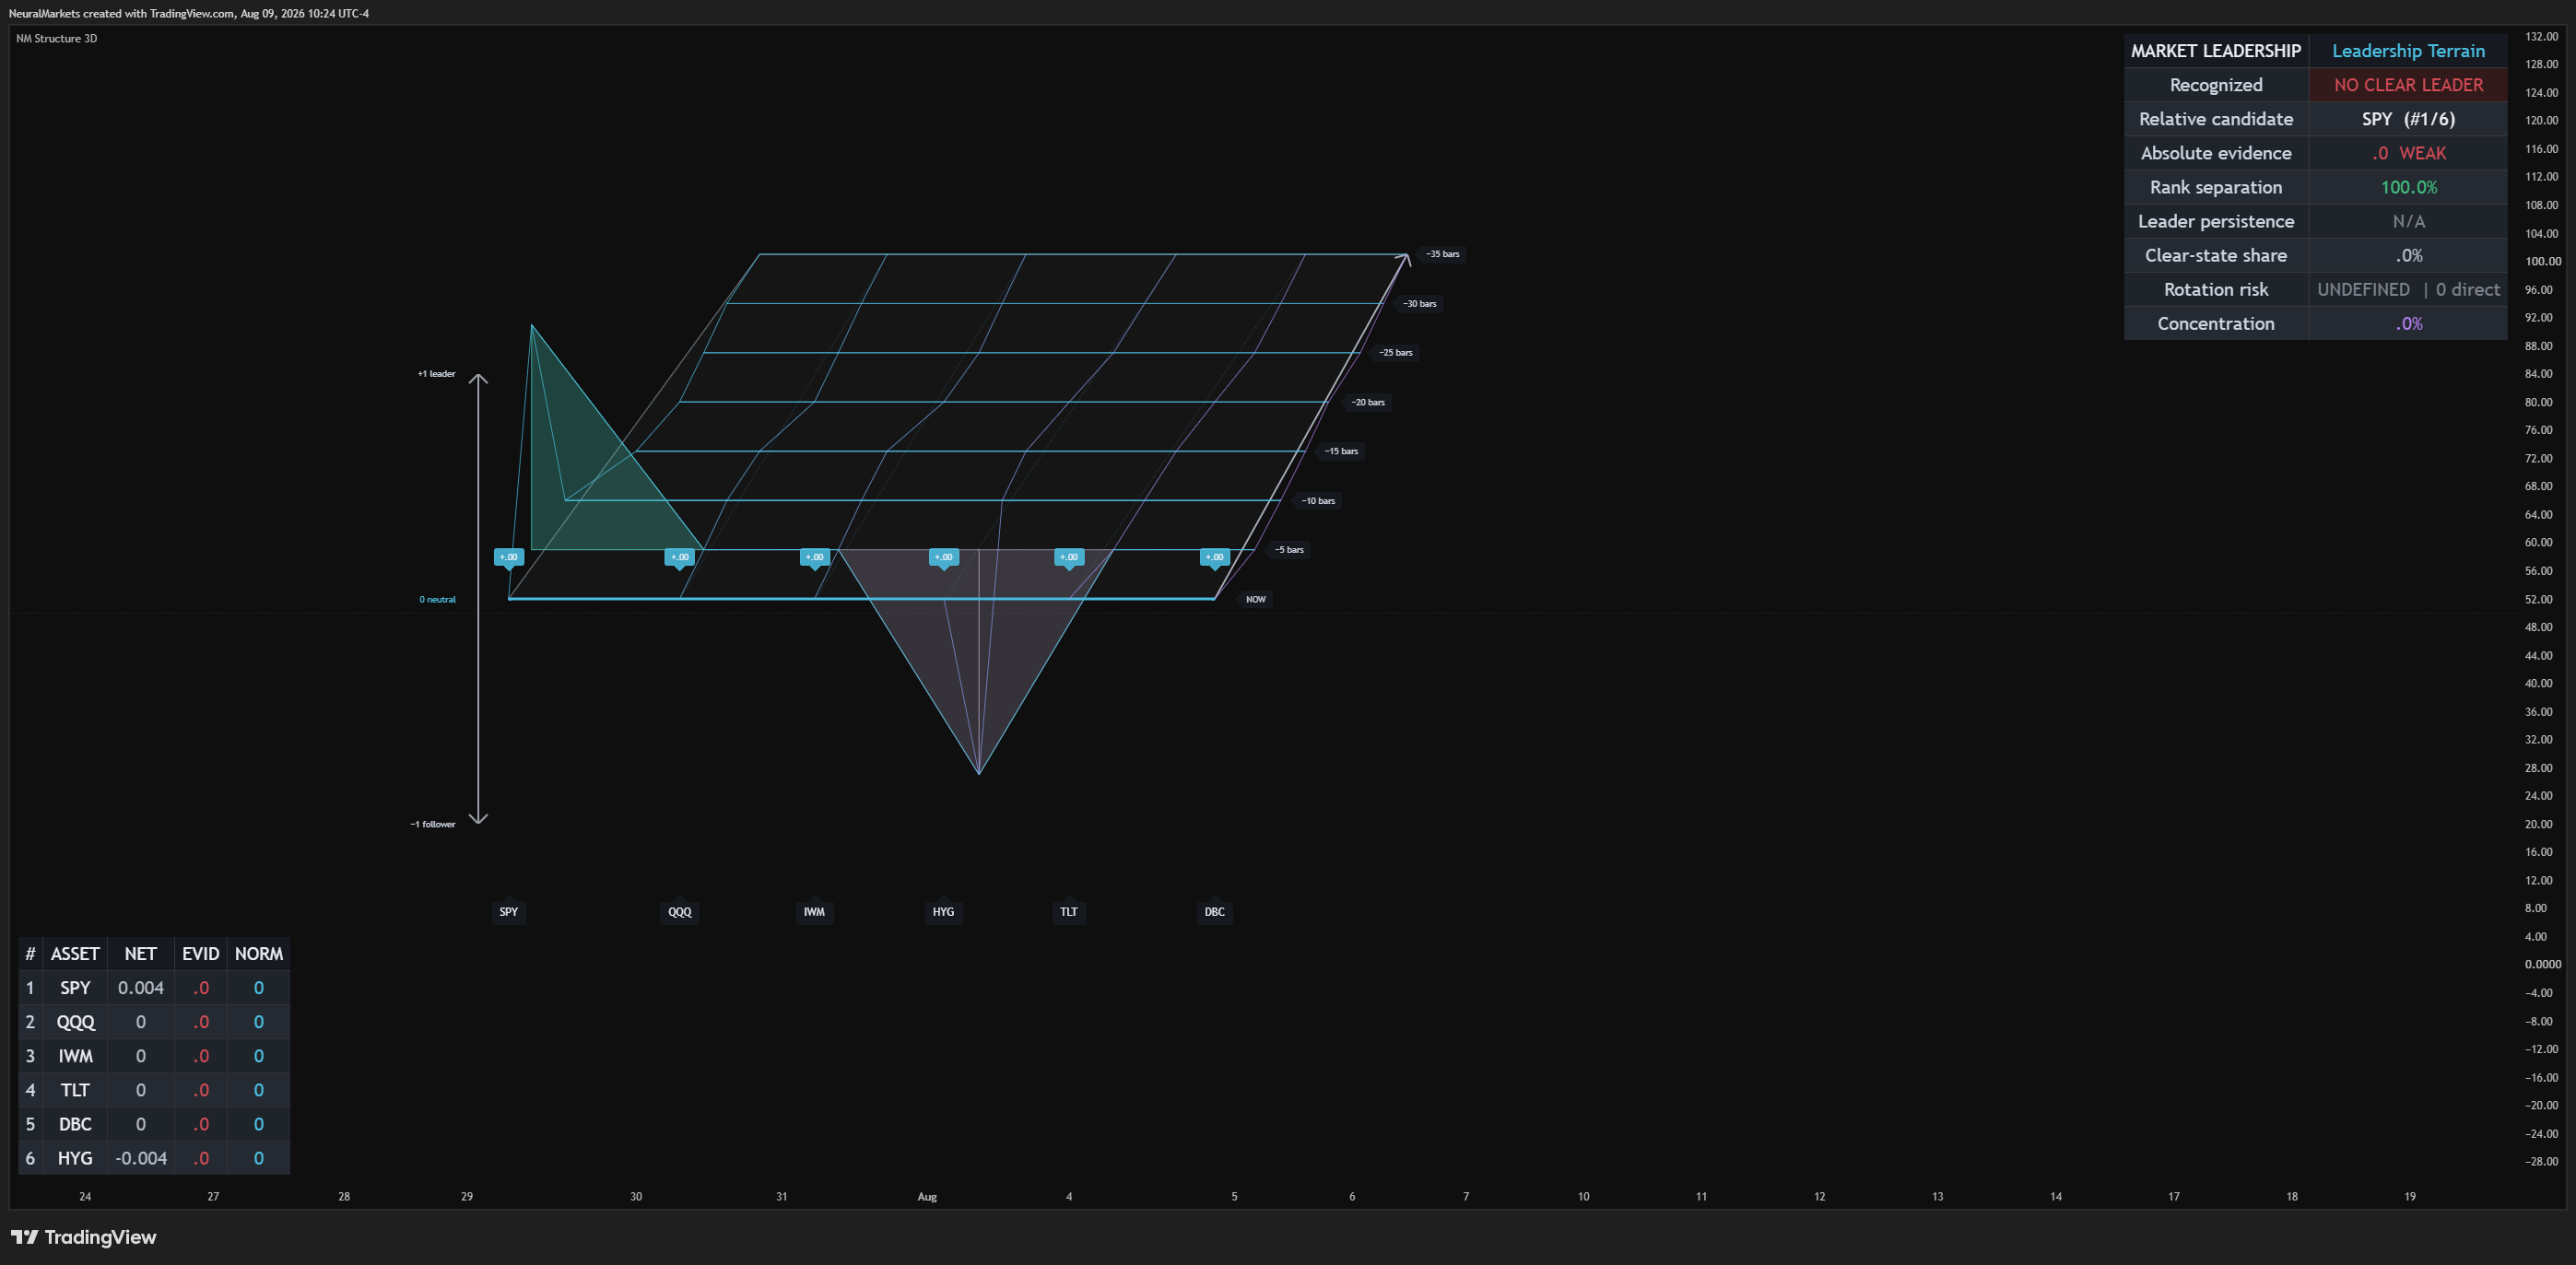Click the +.00 value tag above SPY
This screenshot has width=2576, height=1265.
[508, 557]
